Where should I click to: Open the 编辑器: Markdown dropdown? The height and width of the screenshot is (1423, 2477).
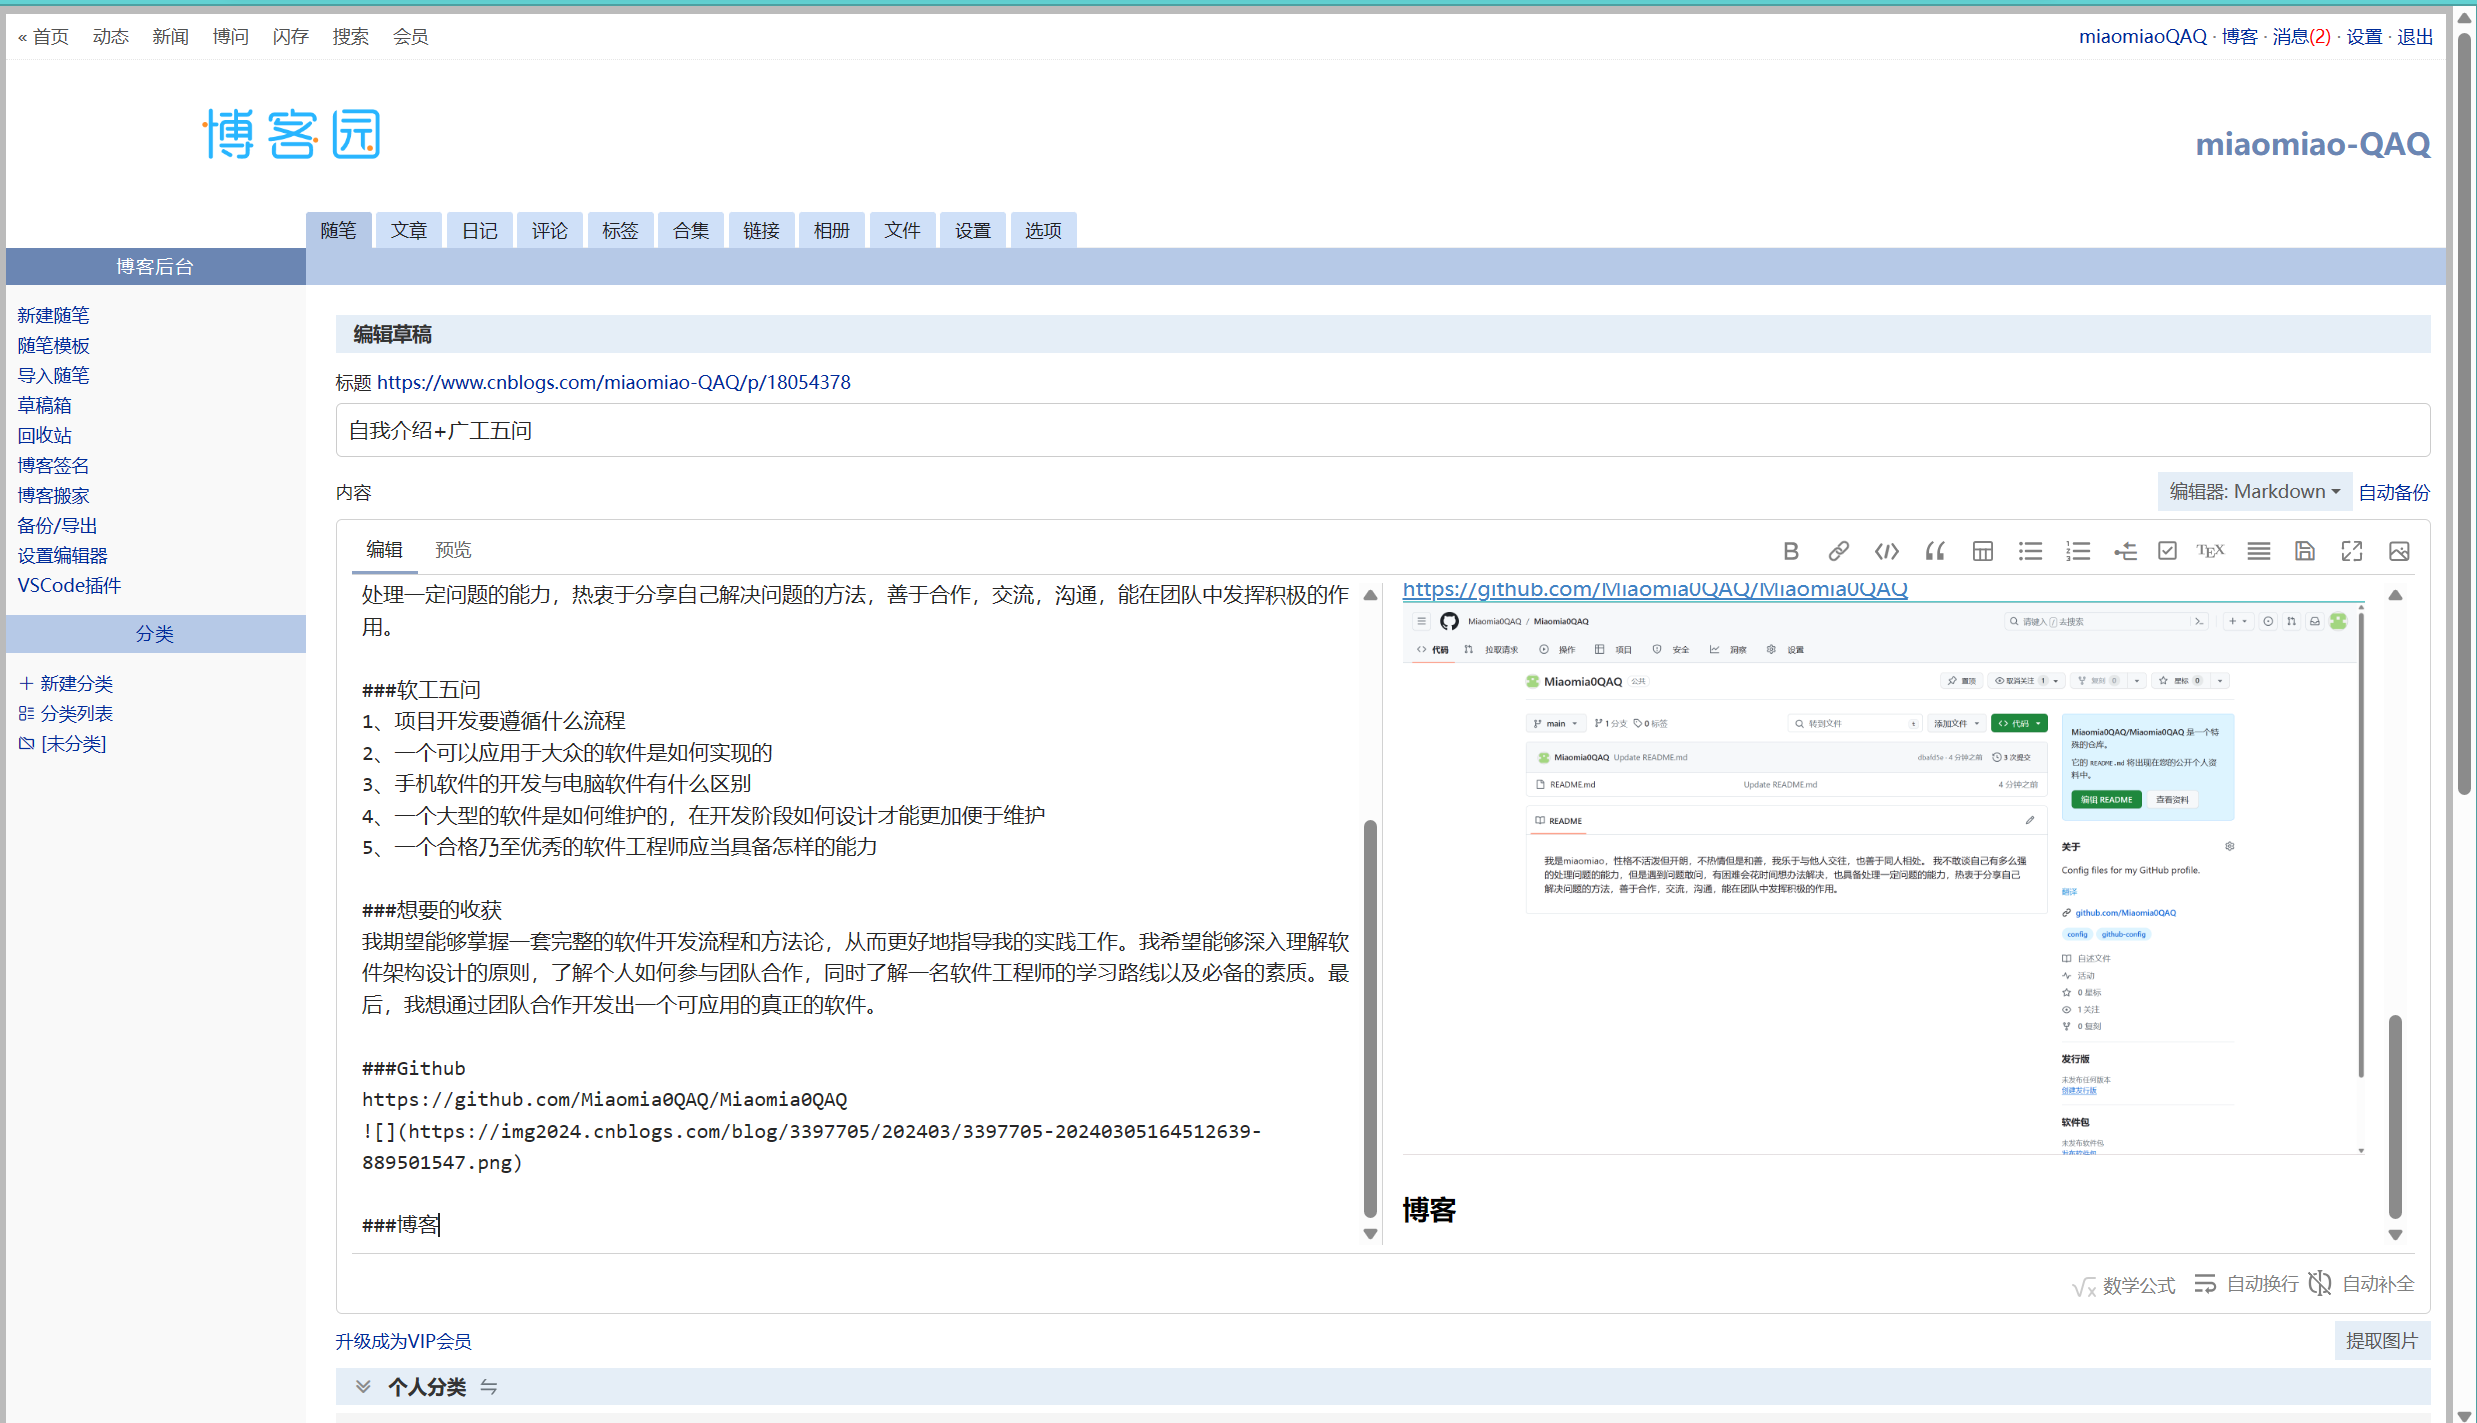2254,491
